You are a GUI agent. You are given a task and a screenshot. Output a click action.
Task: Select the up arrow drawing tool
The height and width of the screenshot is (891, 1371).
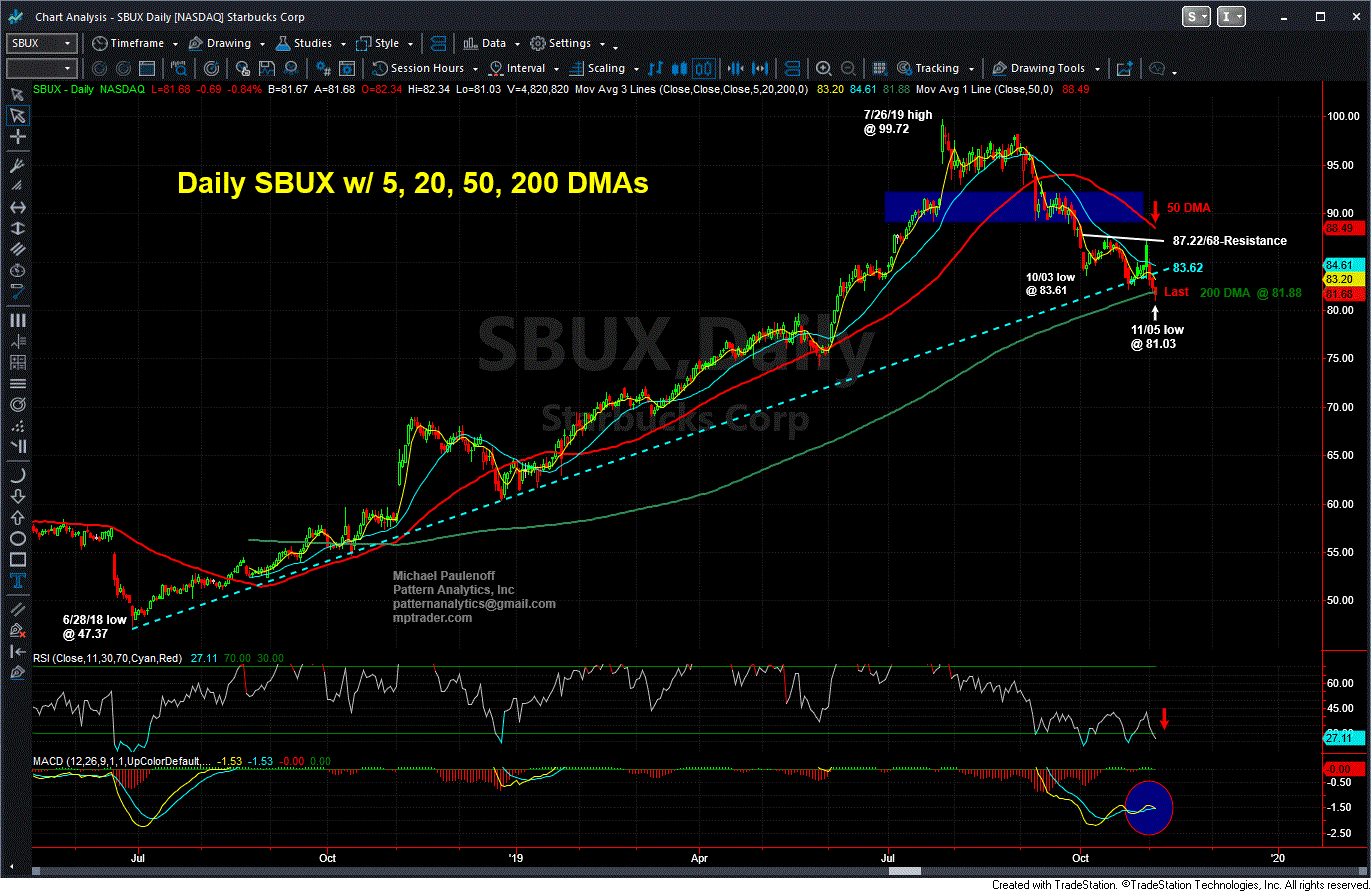coord(17,519)
